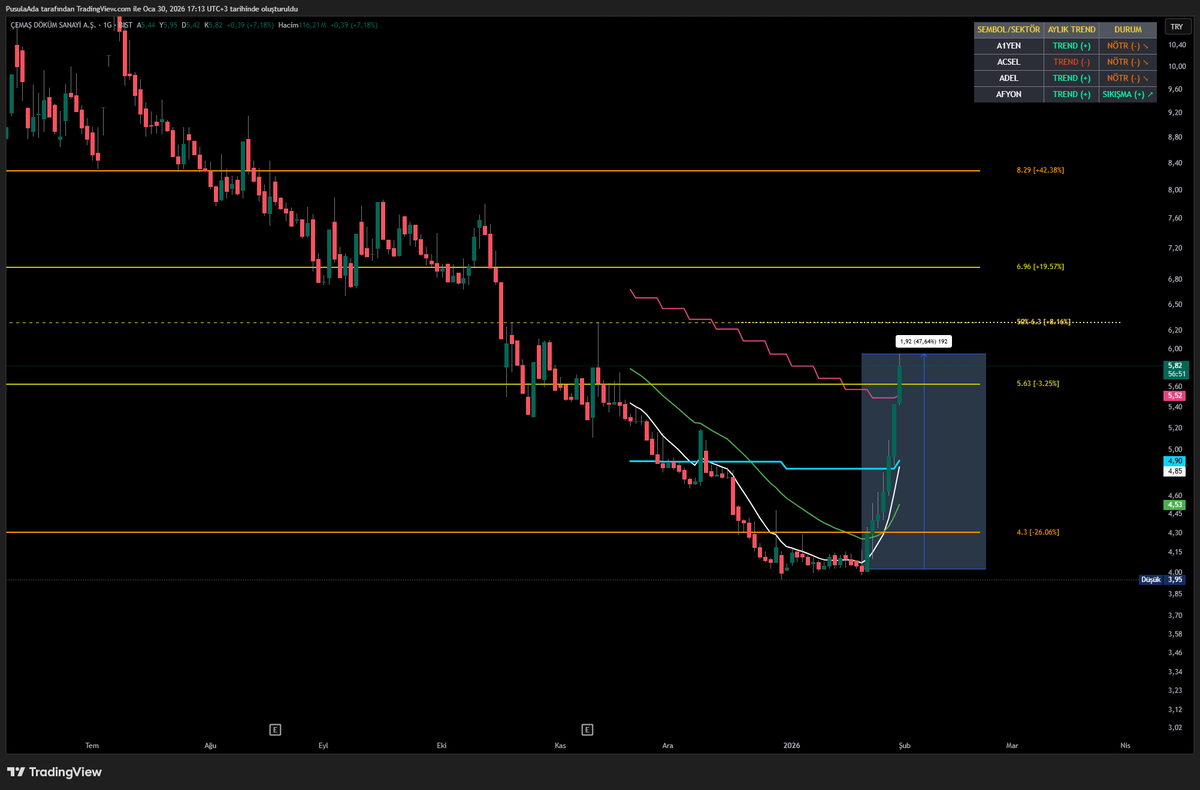Click the Mar month on time axis

1012,745
